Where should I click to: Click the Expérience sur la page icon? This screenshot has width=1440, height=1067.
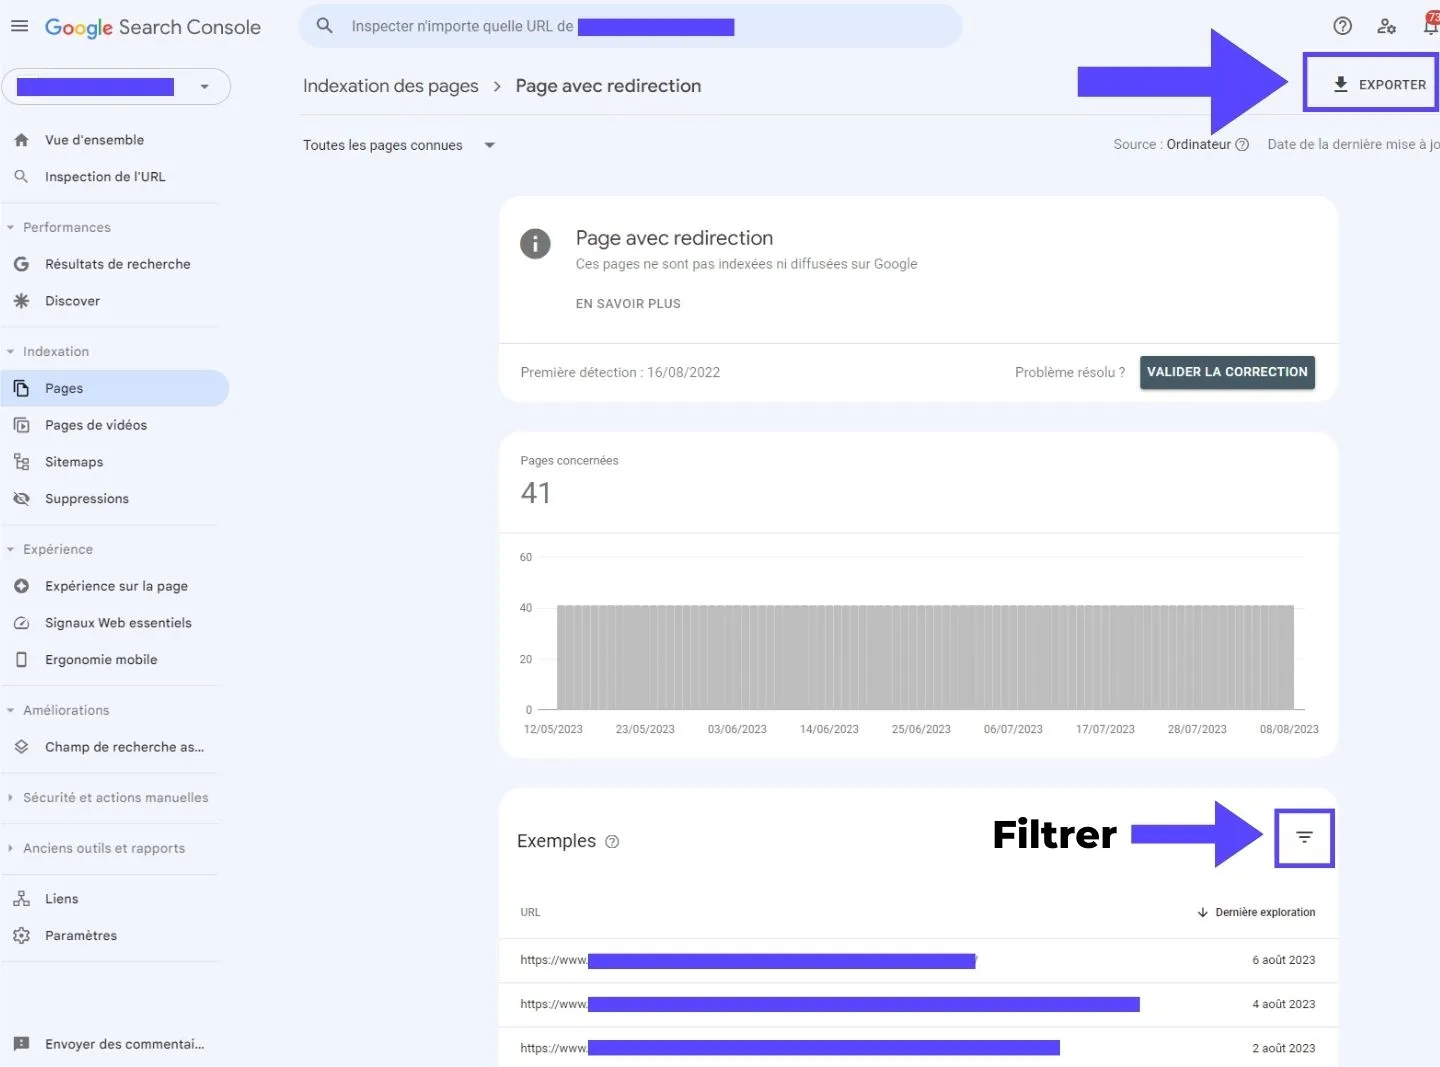pyautogui.click(x=21, y=586)
